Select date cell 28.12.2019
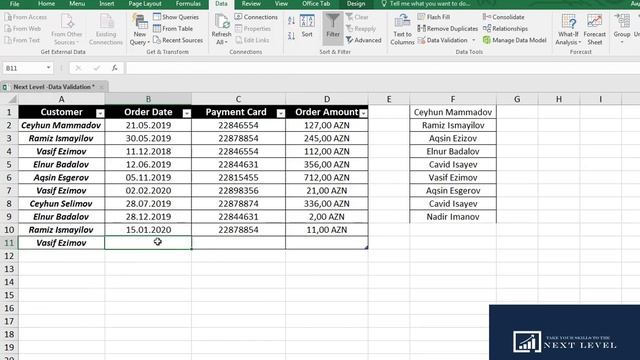Screen dimensions: 640x360 coord(148,217)
